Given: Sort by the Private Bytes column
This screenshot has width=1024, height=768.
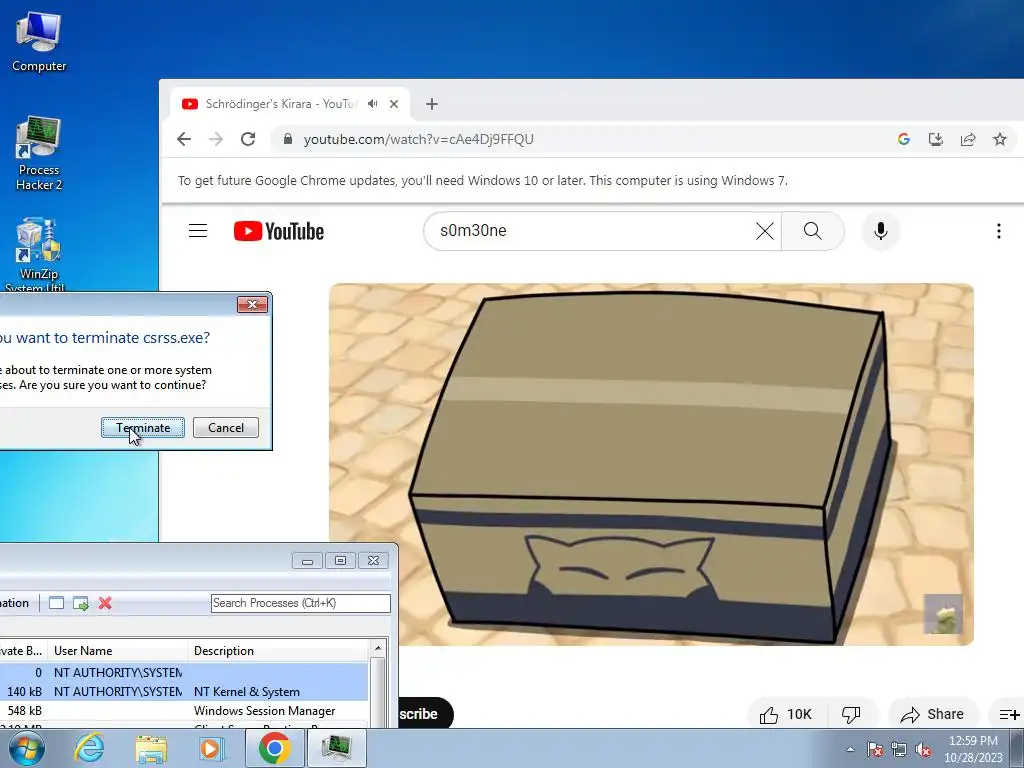Looking at the screenshot, I should (24, 650).
